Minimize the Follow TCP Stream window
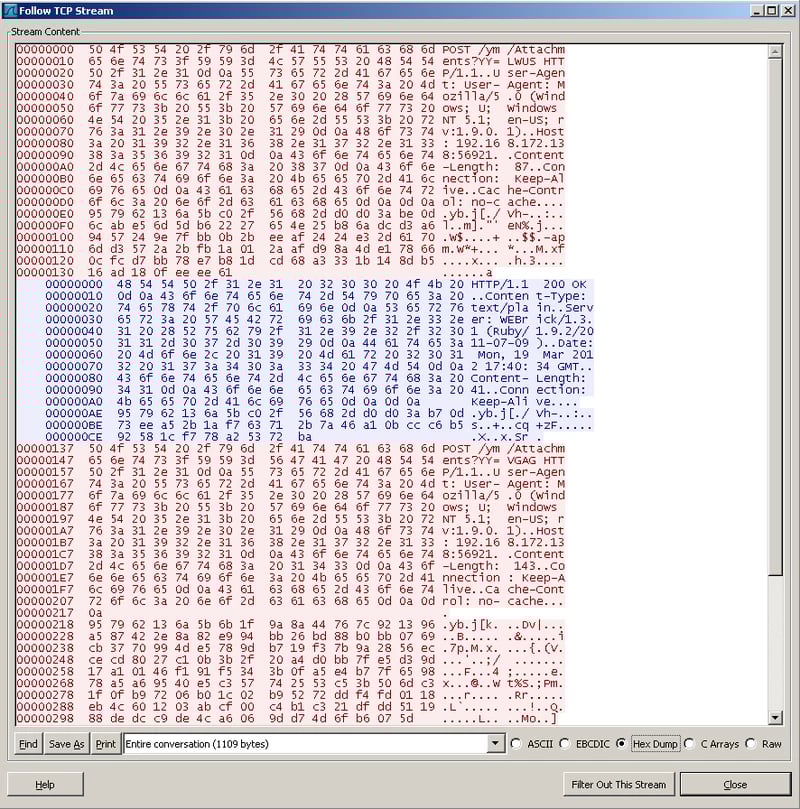Screen dimensions: 800x809 pyautogui.click(x=756, y=10)
